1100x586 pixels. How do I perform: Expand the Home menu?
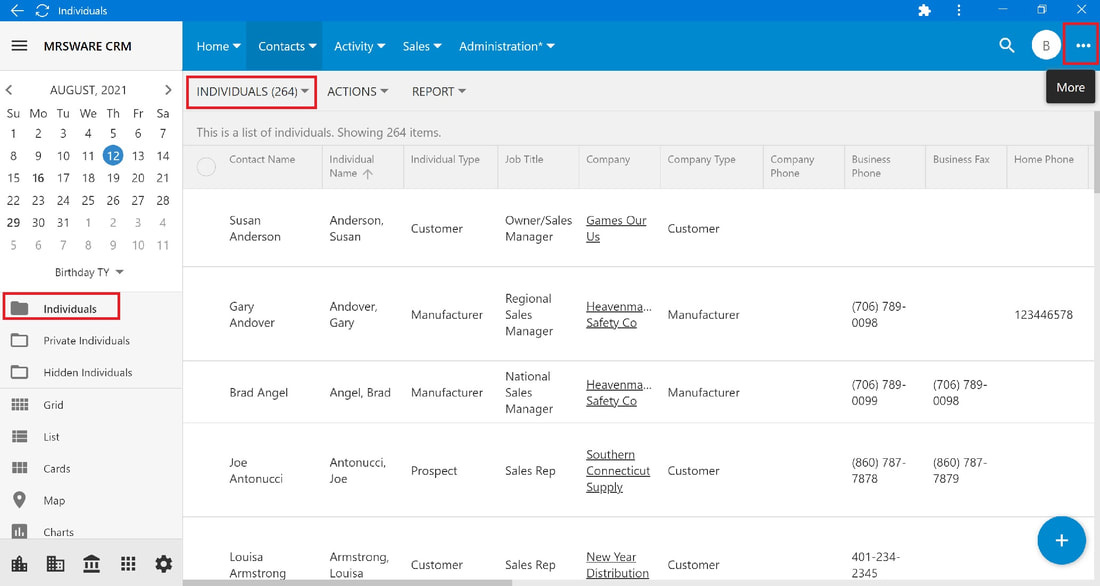218,46
